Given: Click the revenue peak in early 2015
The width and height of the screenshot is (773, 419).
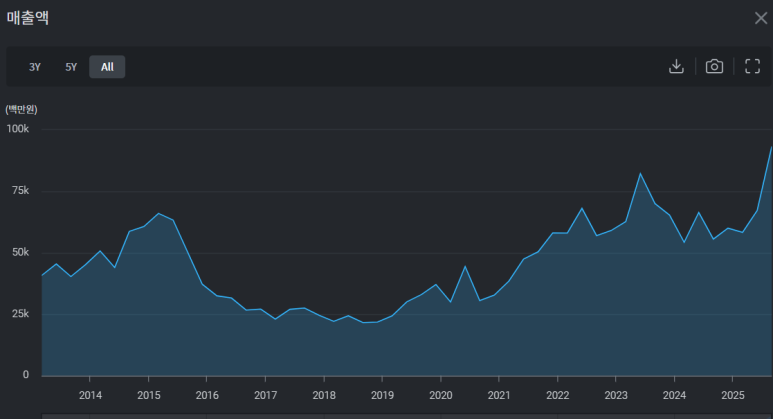Looking at the screenshot, I should pos(159,213).
